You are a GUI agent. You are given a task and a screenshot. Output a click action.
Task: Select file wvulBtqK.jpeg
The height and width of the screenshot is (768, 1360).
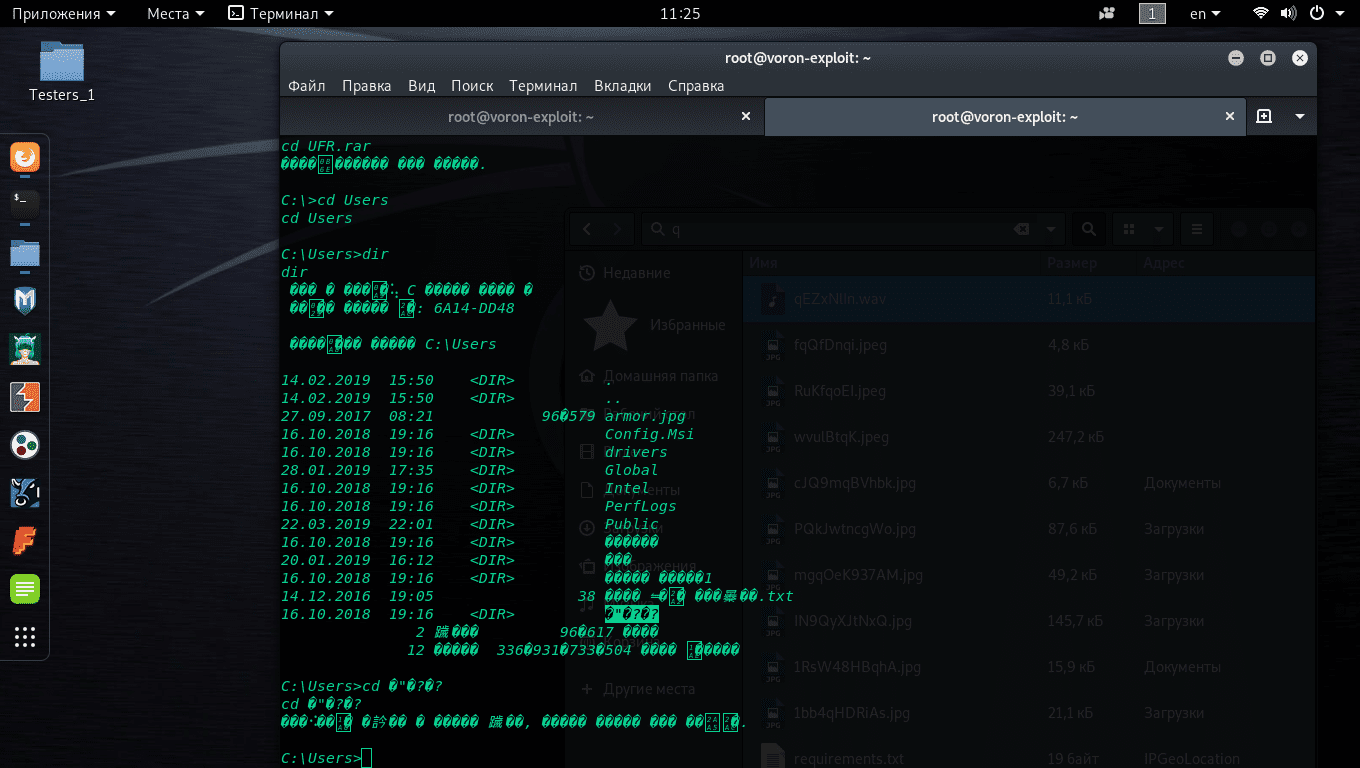tap(1030, 437)
